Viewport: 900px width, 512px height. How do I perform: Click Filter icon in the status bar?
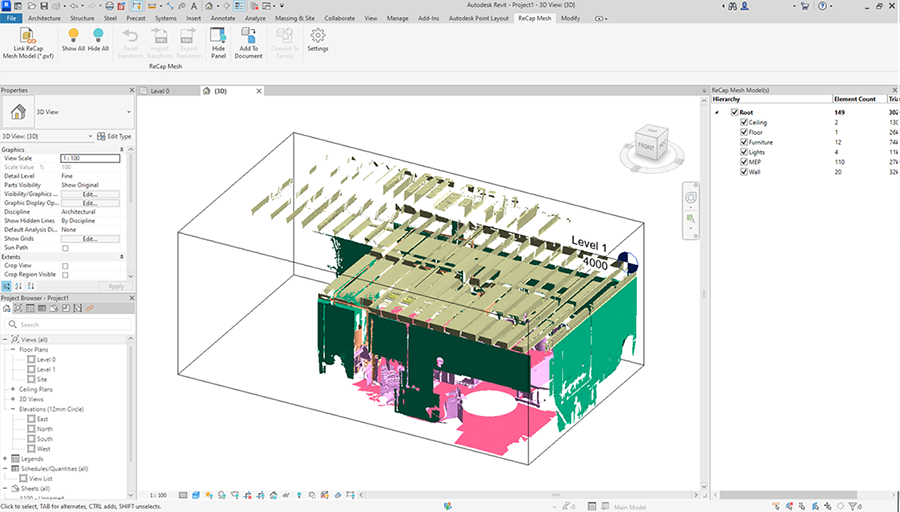click(x=854, y=506)
